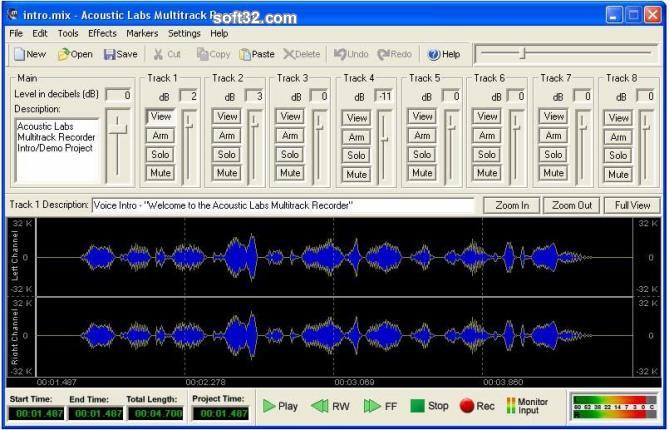Screen dimensions: 669x430
Task: Click the Zoom In button
Action: click(512, 205)
